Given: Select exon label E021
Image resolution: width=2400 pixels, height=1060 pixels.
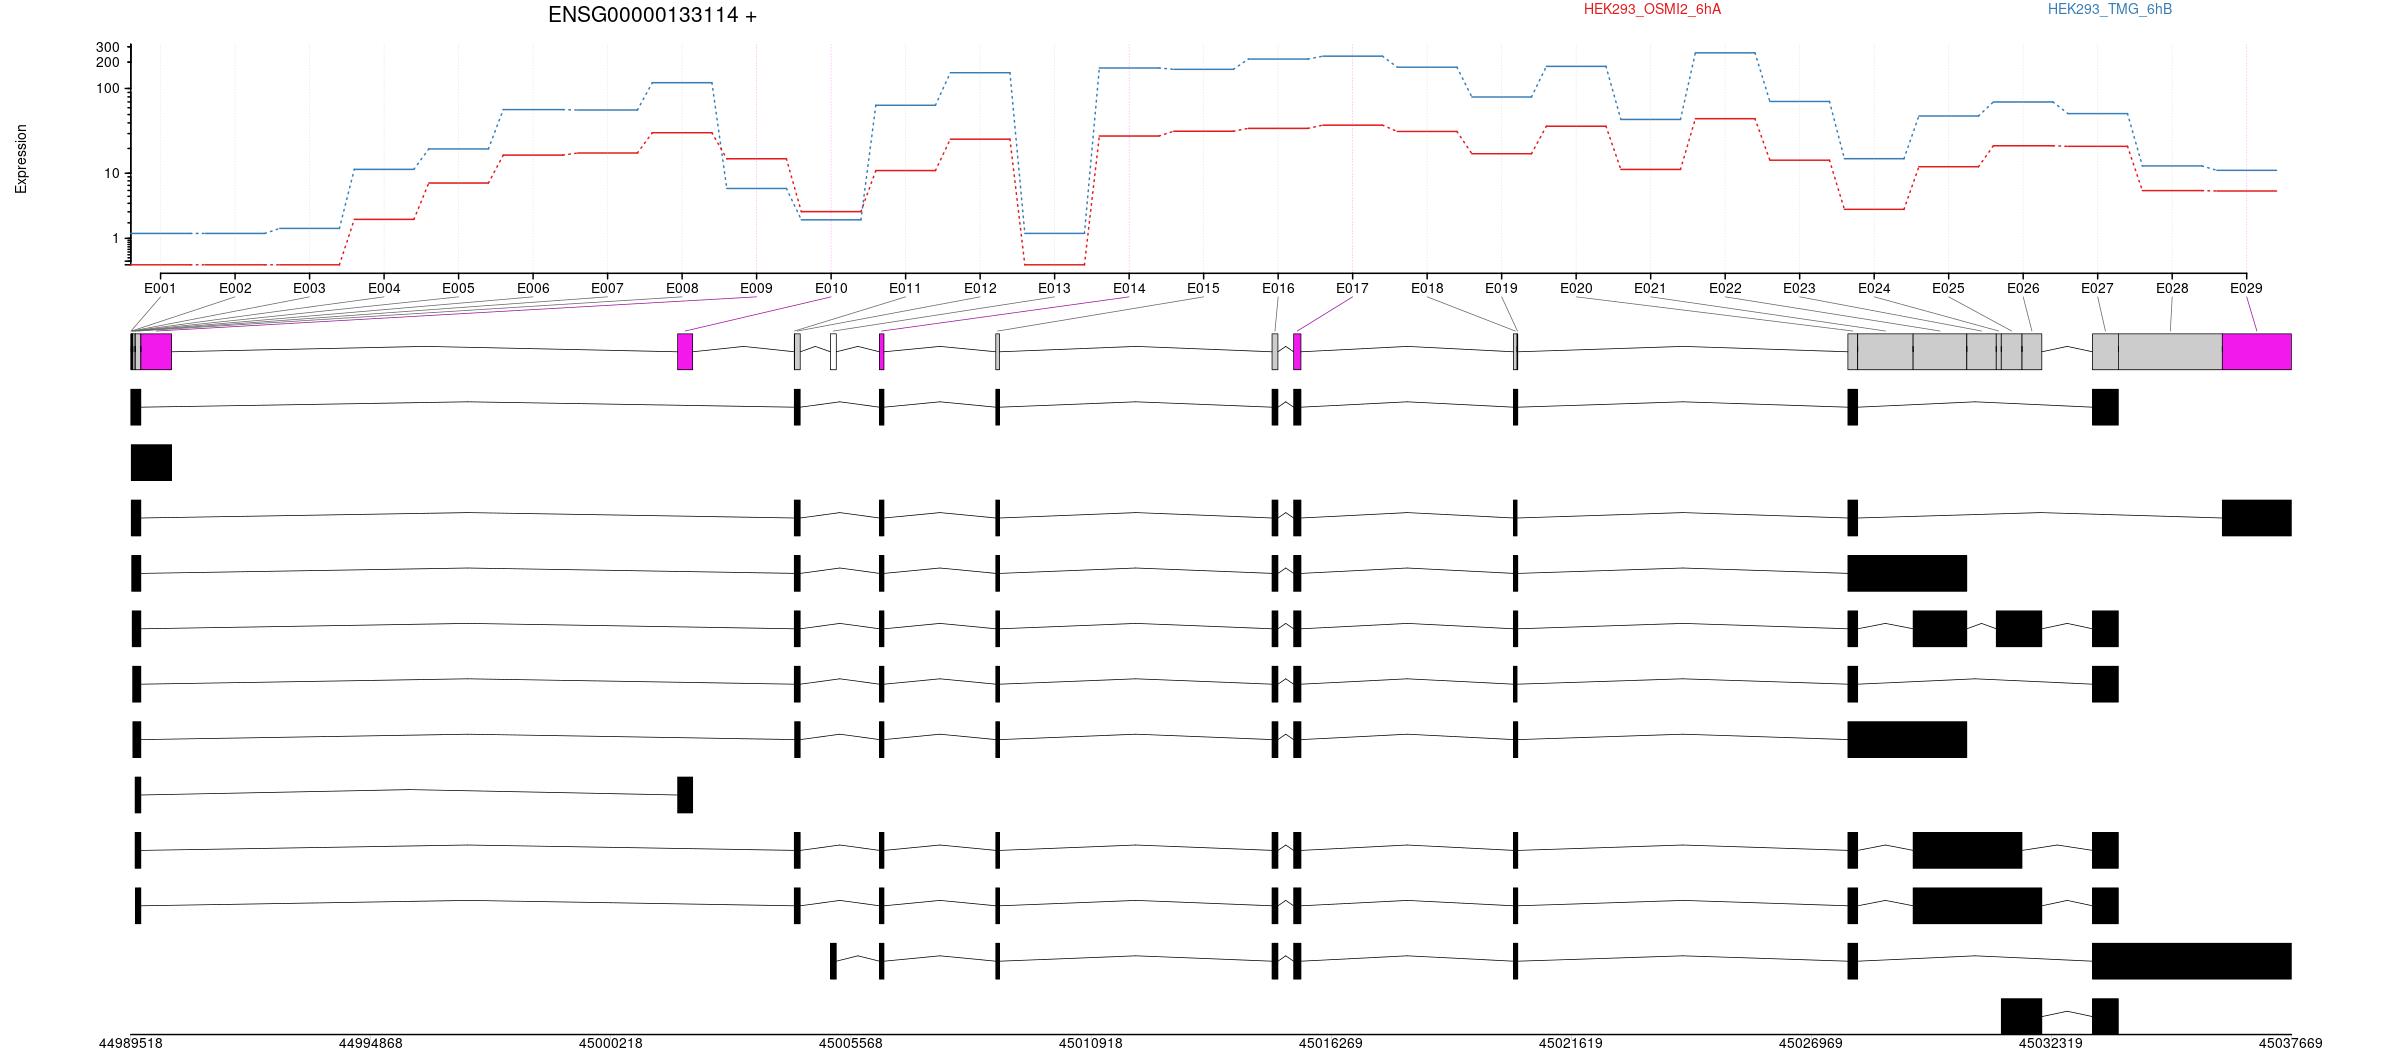Looking at the screenshot, I should 1650,288.
